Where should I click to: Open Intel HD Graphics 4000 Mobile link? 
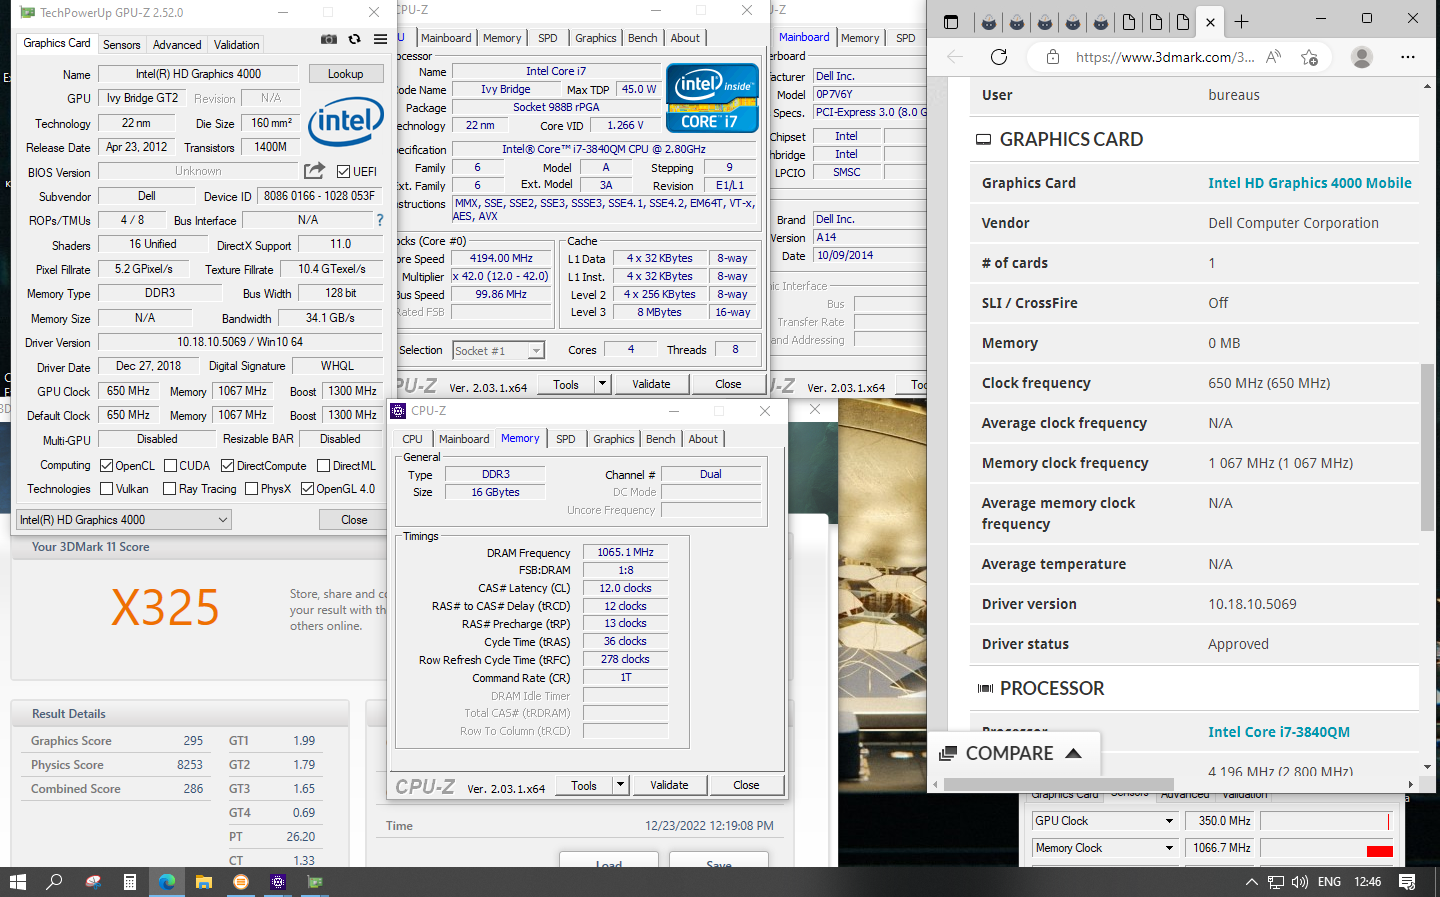point(1310,183)
